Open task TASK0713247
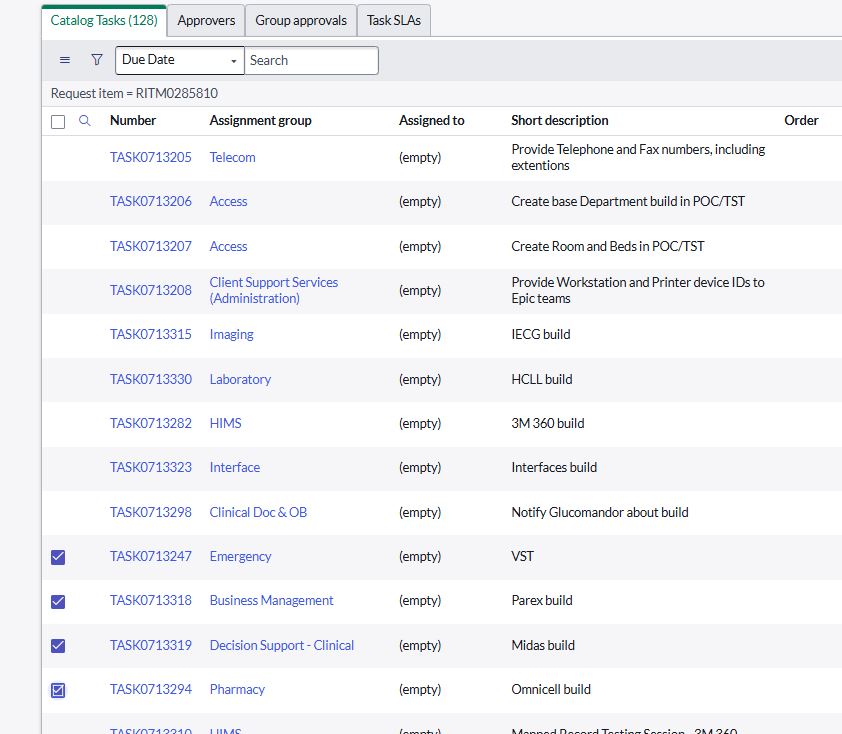The width and height of the screenshot is (842, 734). click(x=151, y=557)
